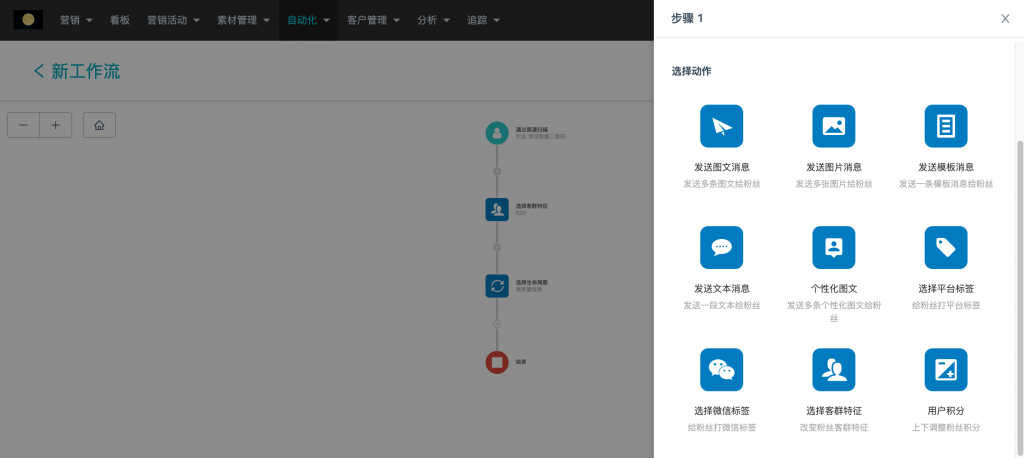Select the 用户积分 points icon
Viewport: 1024px width, 458px height.
click(x=945, y=369)
